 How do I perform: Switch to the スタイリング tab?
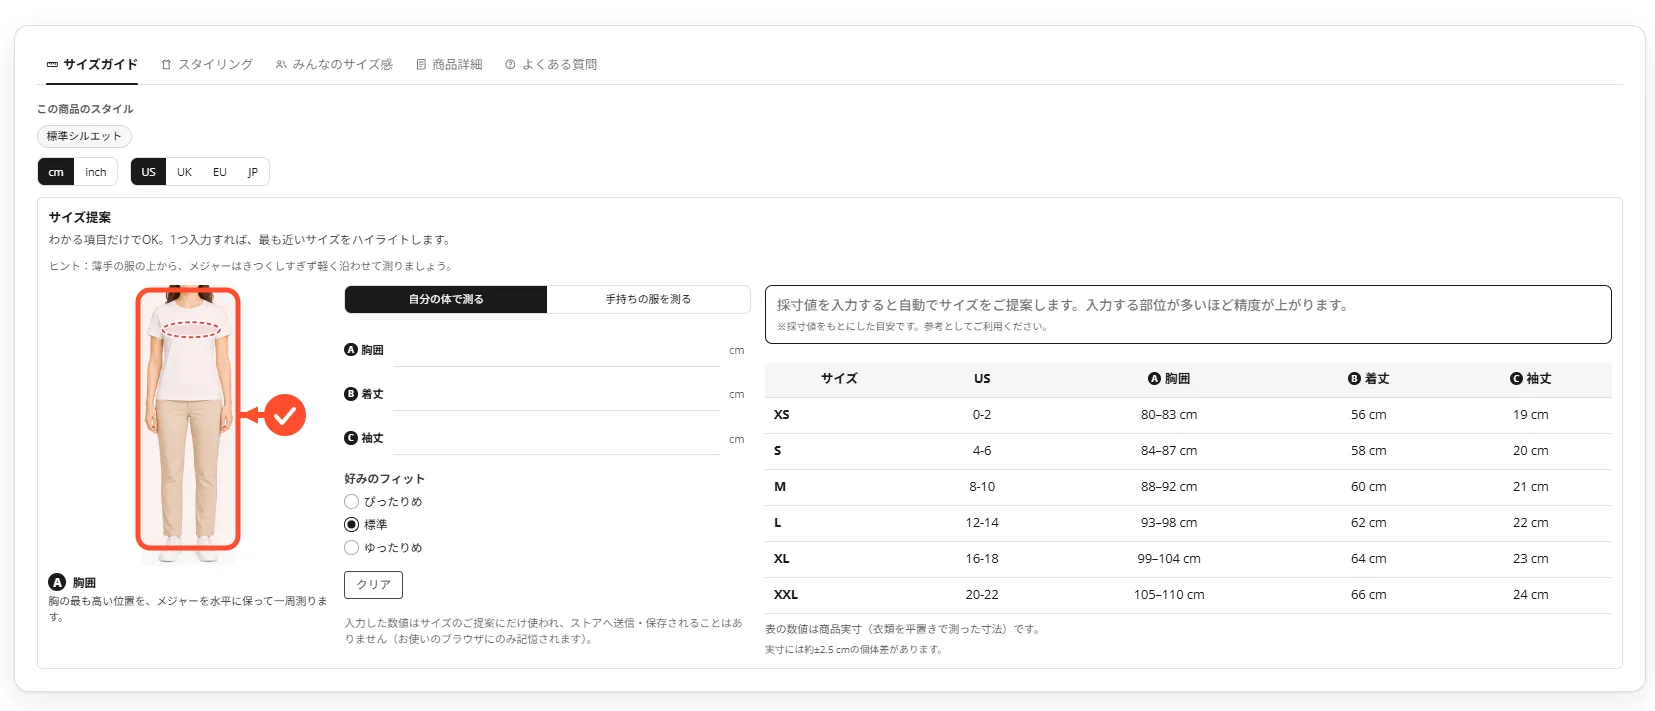[207, 64]
